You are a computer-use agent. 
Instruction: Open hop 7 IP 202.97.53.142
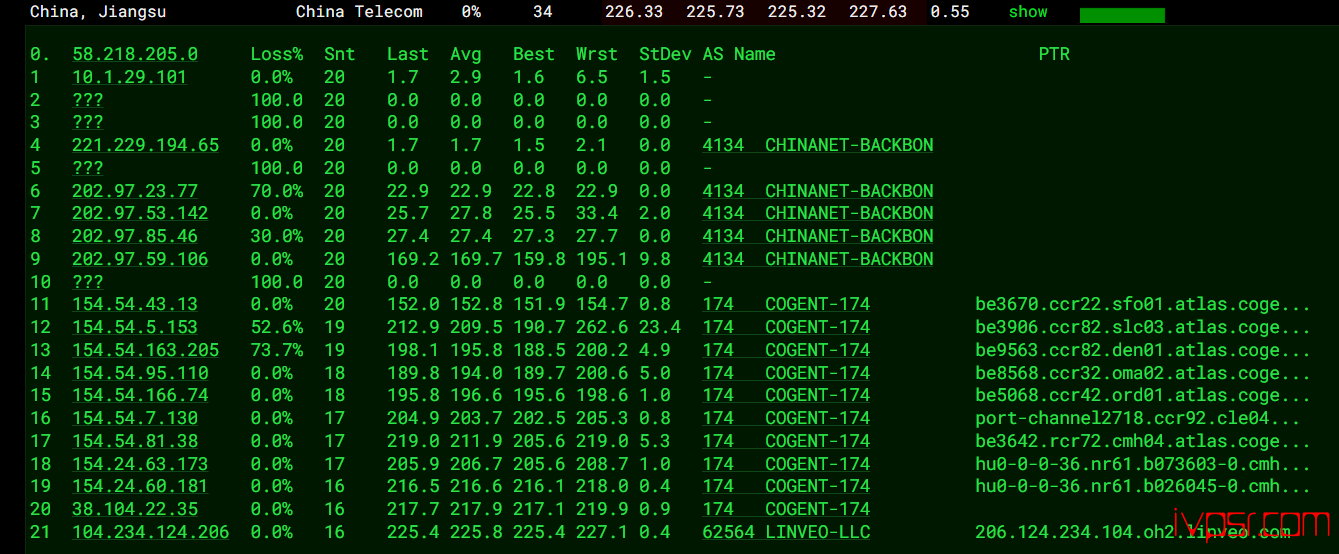point(140,213)
